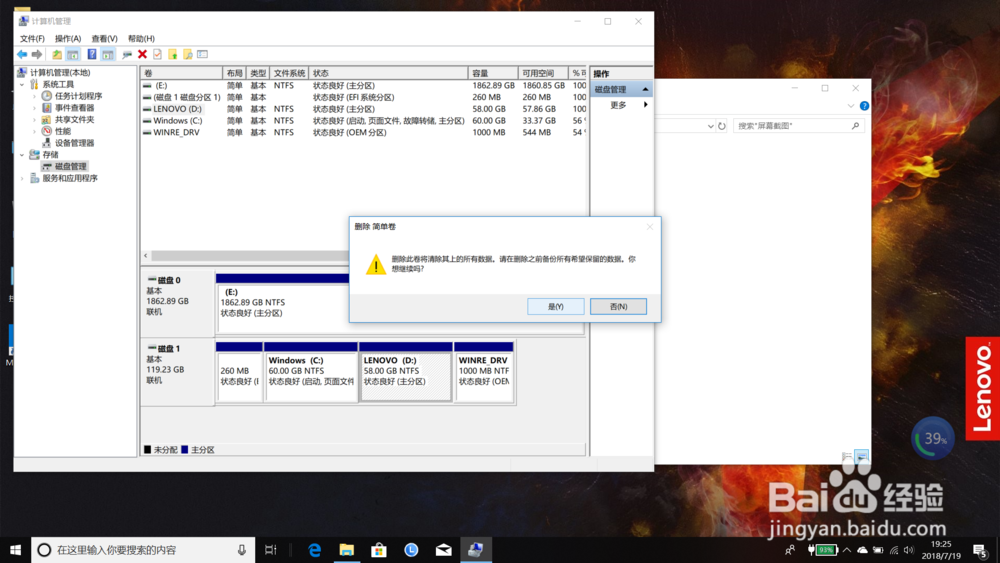Open the 帮助(H) menu
This screenshot has height=563, width=1000.
tap(141, 39)
